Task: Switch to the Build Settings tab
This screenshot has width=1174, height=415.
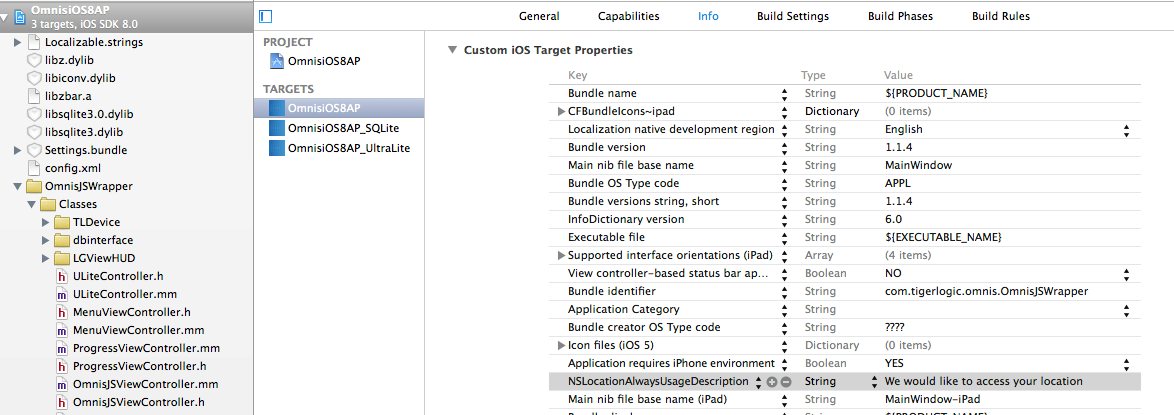Action: pyautogui.click(x=793, y=16)
